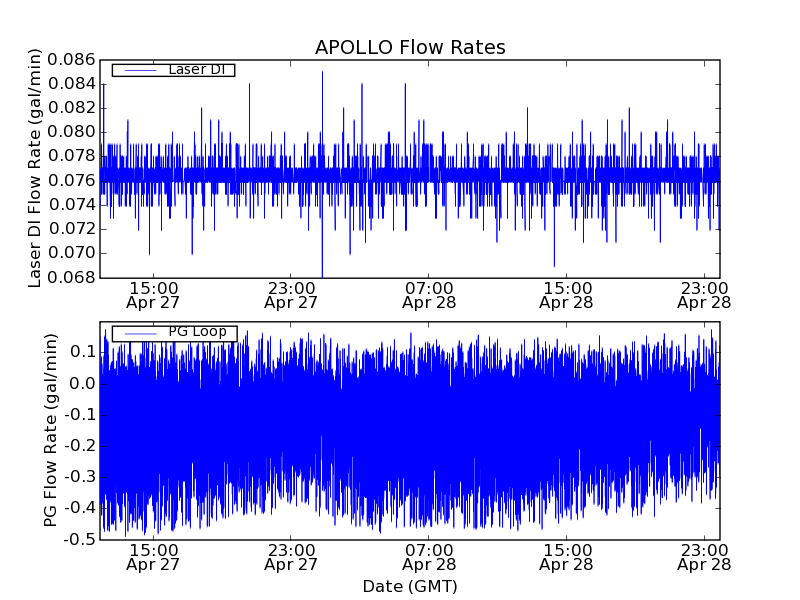
Task: Select the -0.4 tick on PG flow axis
Action: coord(80,508)
